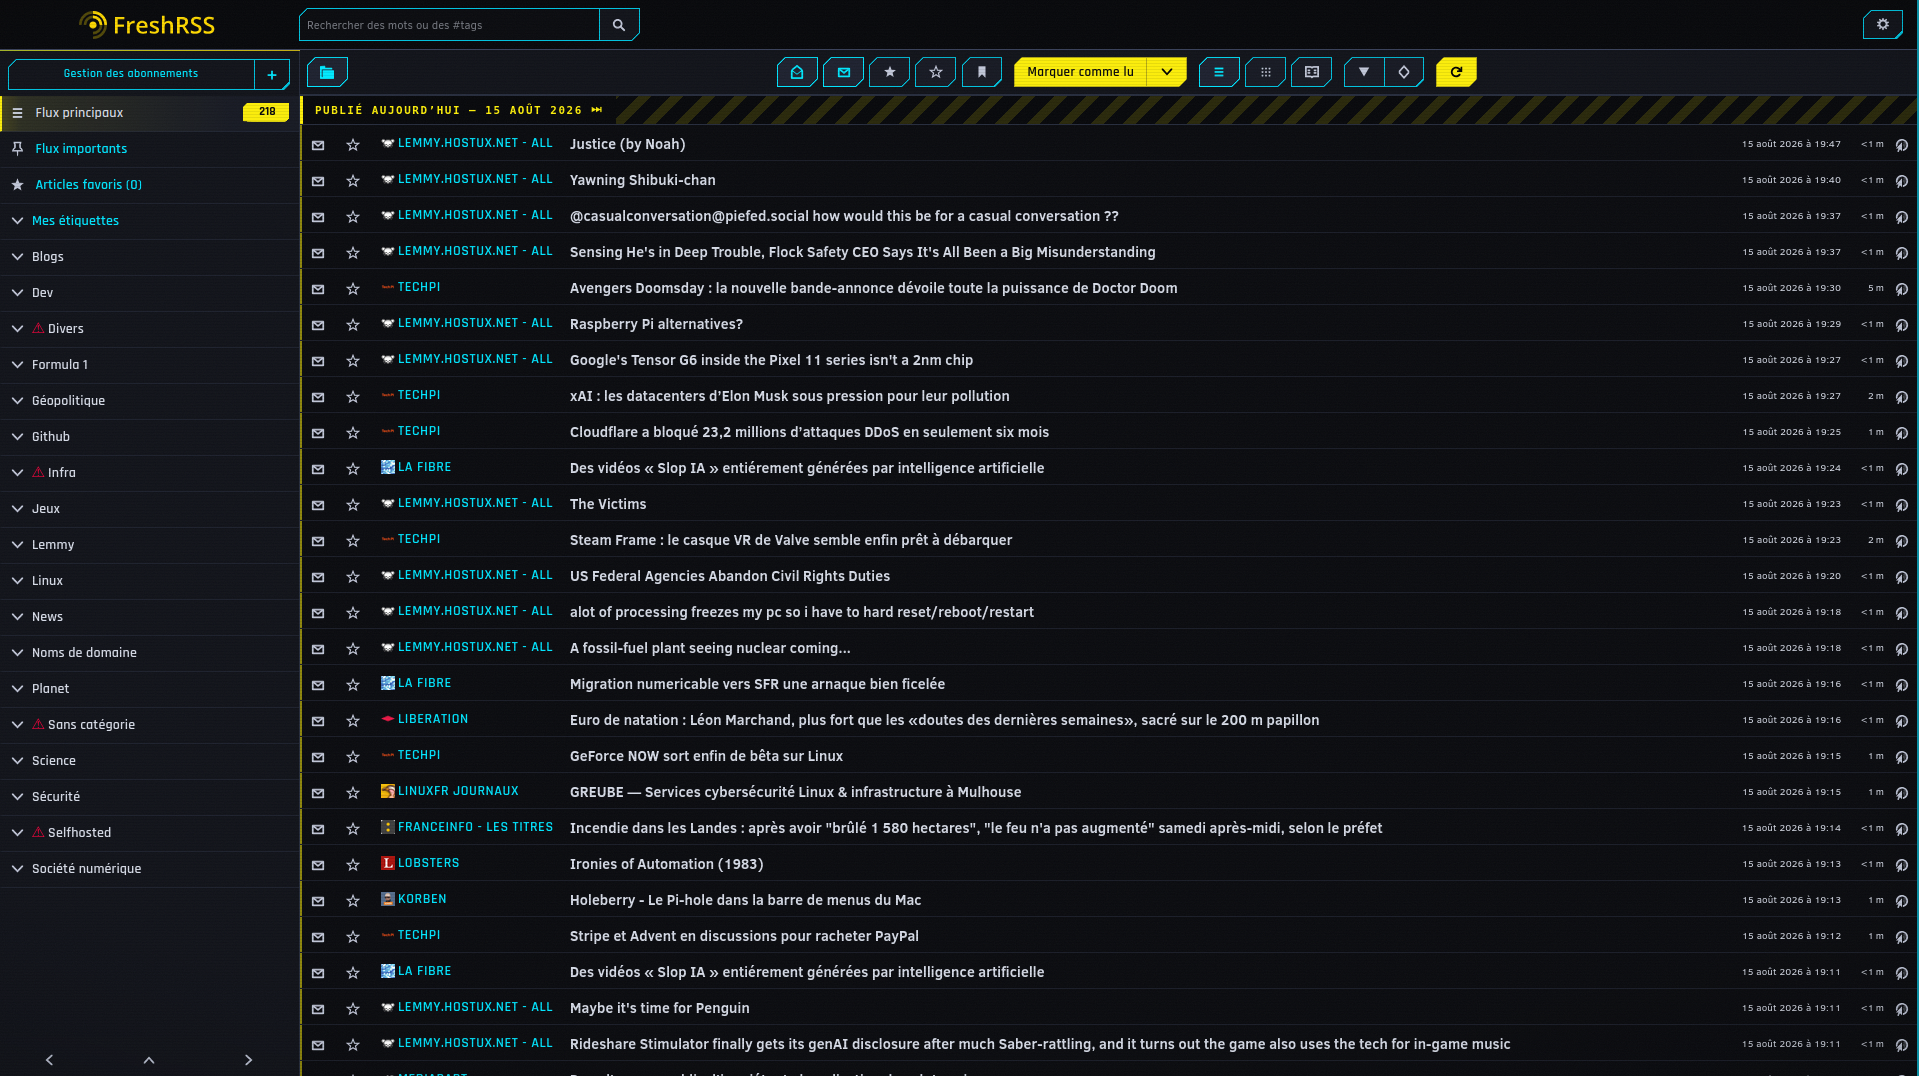Click the up arrow at sidebar bottom
Viewport: 1919px width, 1076px height.
(x=149, y=1060)
